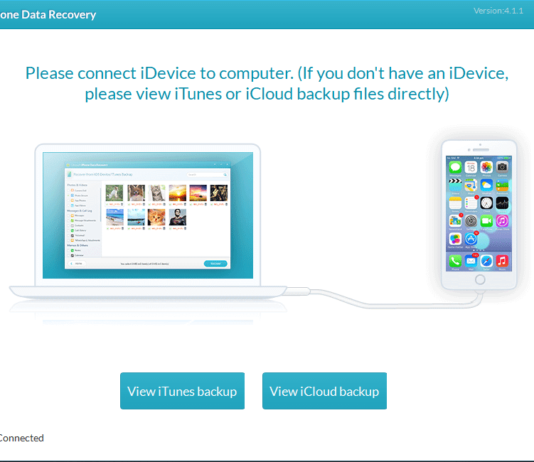The height and width of the screenshot is (462, 534).
Task: Select the Photos app icon on the phone
Action: [x=486, y=167]
